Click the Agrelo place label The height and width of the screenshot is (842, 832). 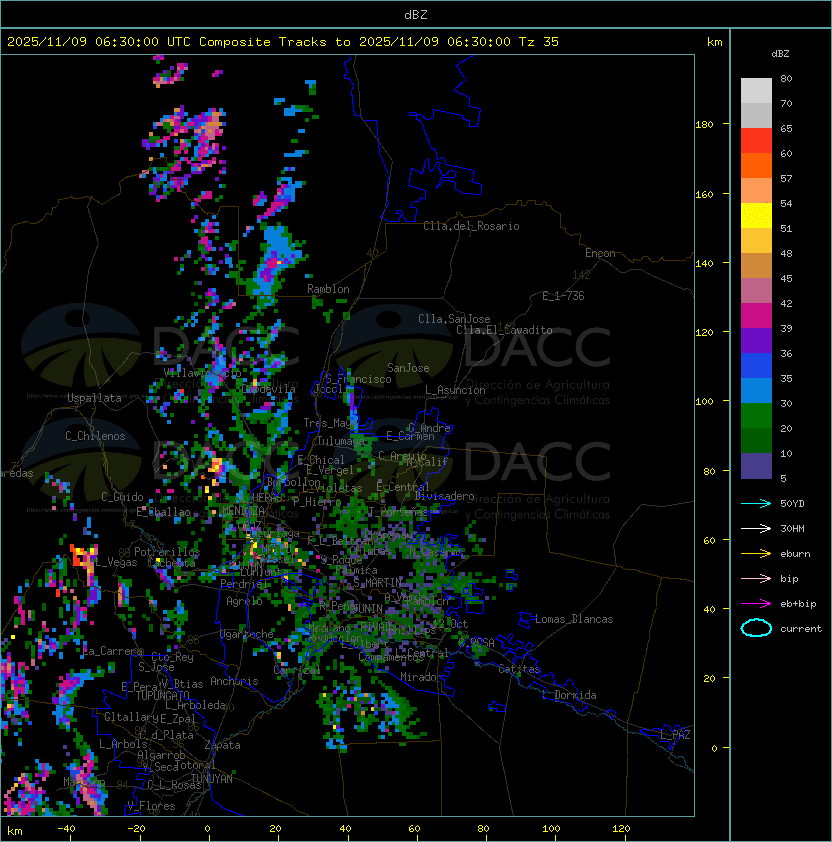tap(244, 601)
